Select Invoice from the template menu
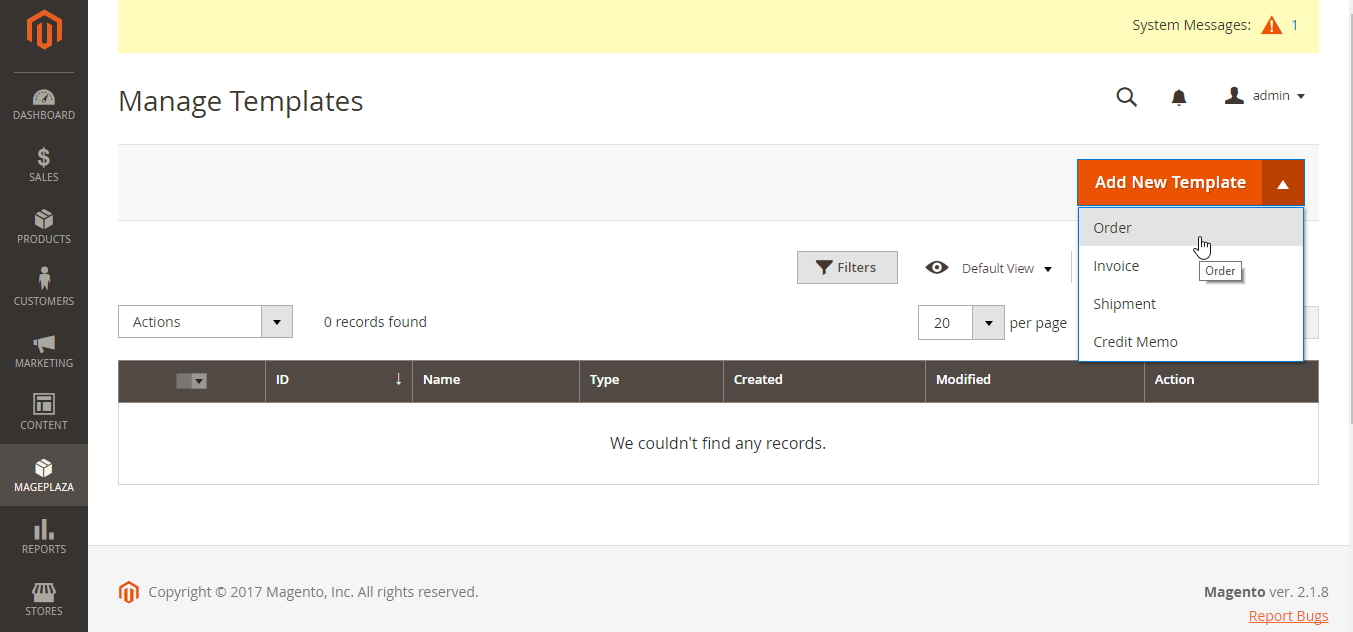This screenshot has width=1353, height=632. pos(1116,266)
